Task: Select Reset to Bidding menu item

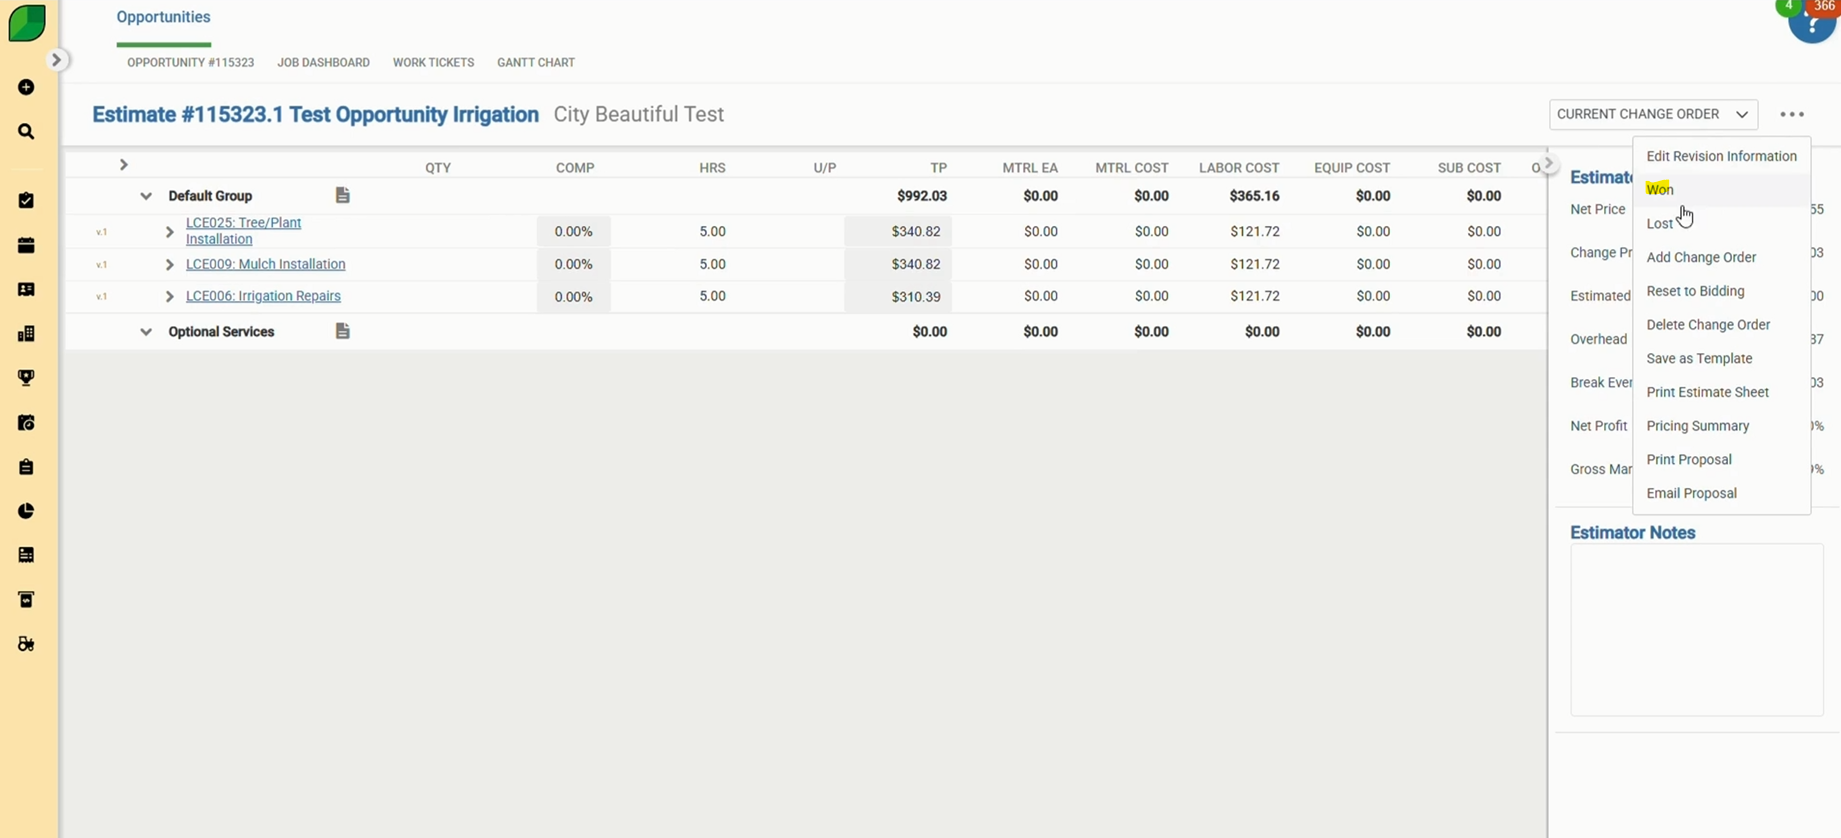Action: tap(1721, 291)
